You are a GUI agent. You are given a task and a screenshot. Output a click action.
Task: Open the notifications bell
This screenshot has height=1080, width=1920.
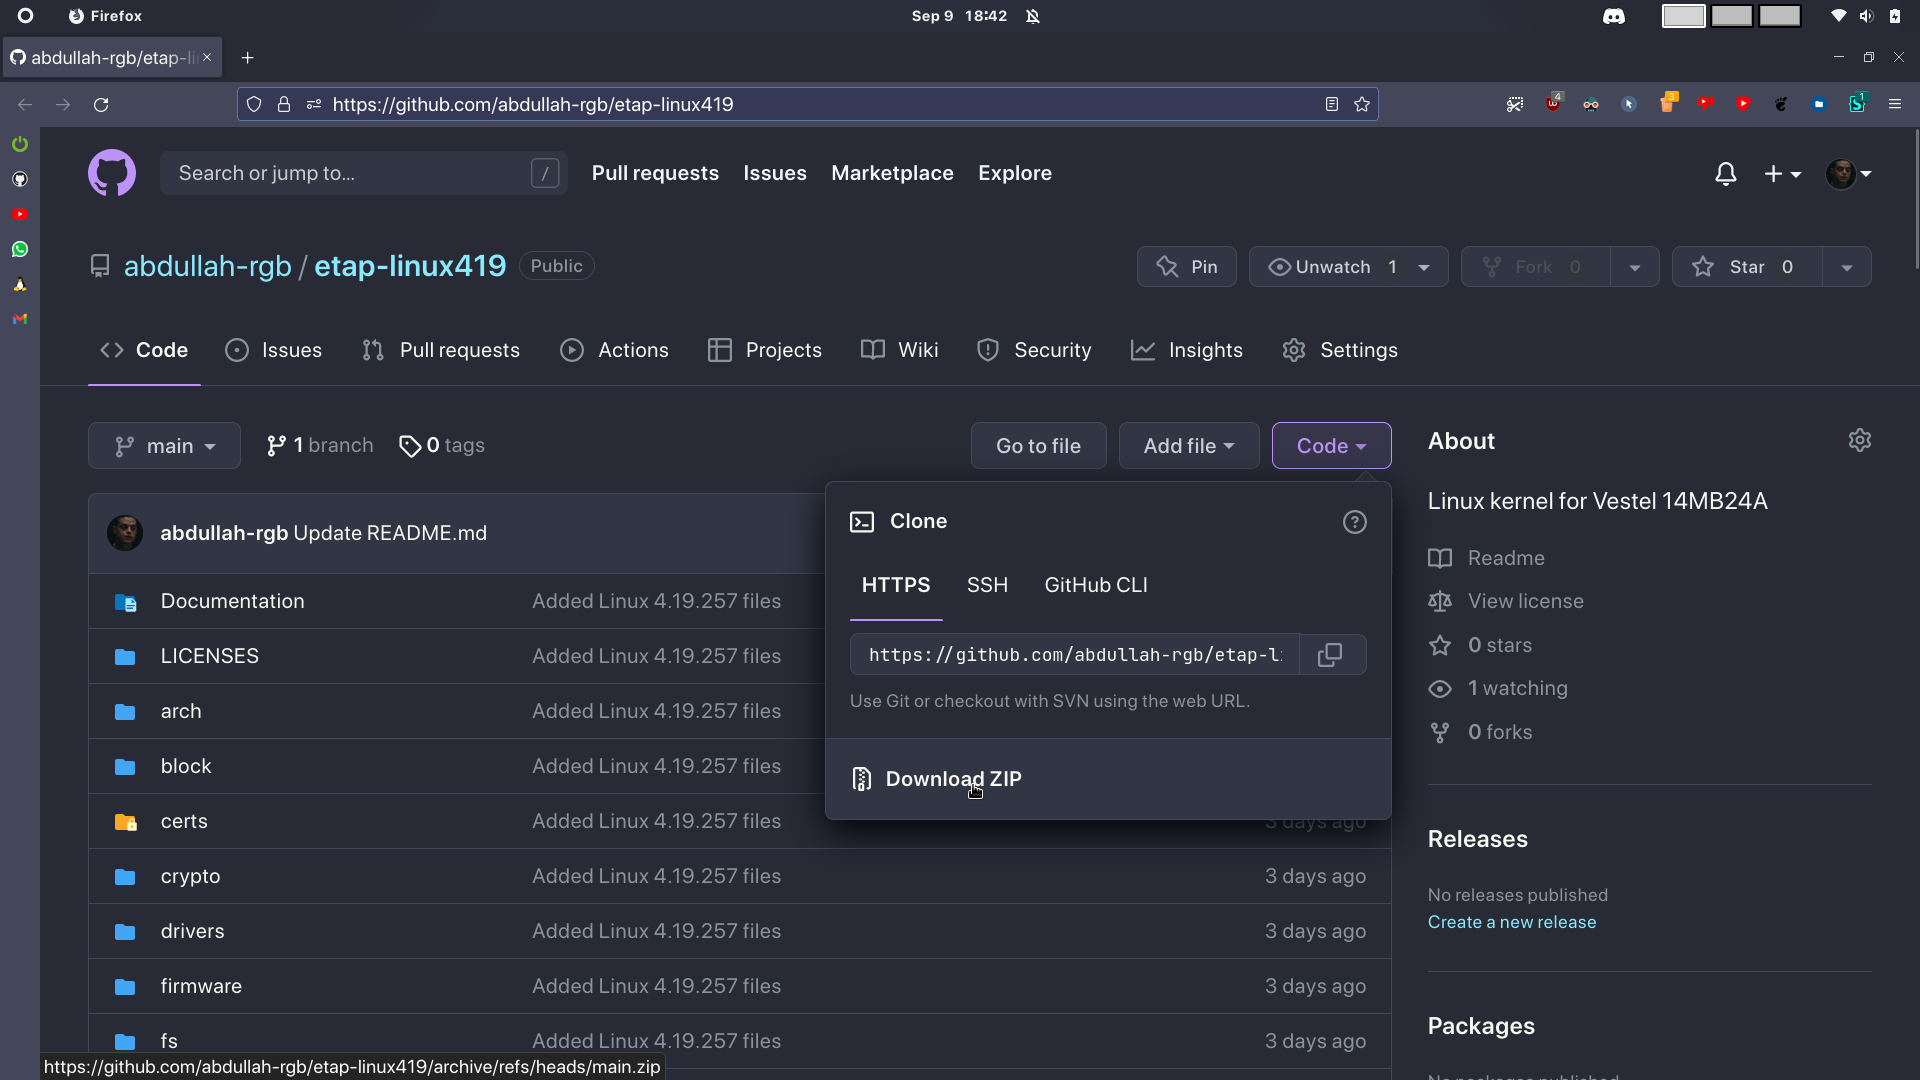coord(1725,174)
